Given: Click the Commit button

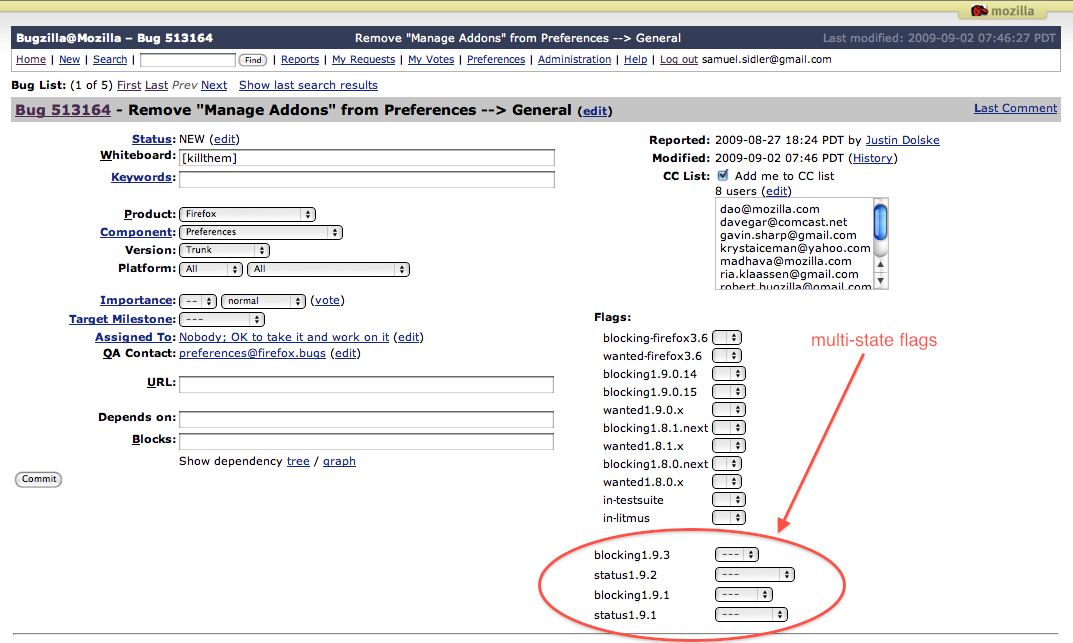Looking at the screenshot, I should (38, 479).
